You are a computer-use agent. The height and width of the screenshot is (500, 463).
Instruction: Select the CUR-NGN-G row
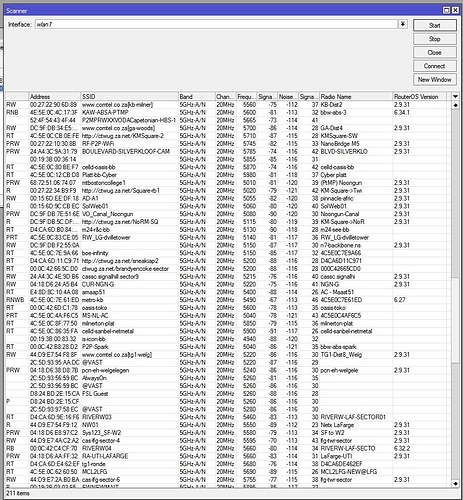pos(228,284)
